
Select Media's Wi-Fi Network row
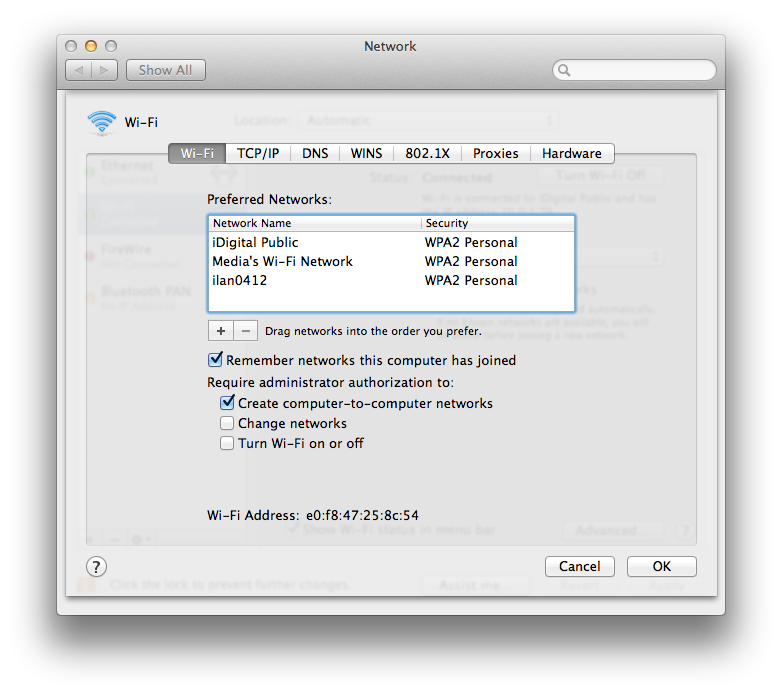point(391,261)
